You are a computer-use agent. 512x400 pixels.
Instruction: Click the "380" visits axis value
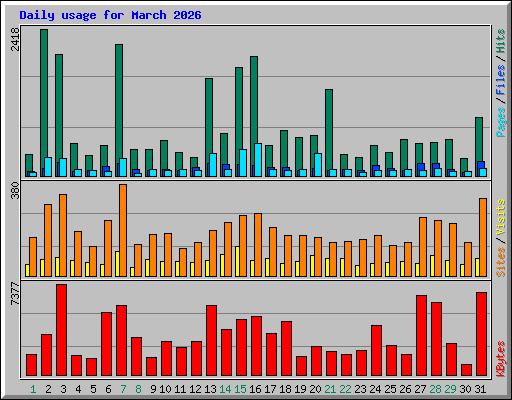[15, 190]
